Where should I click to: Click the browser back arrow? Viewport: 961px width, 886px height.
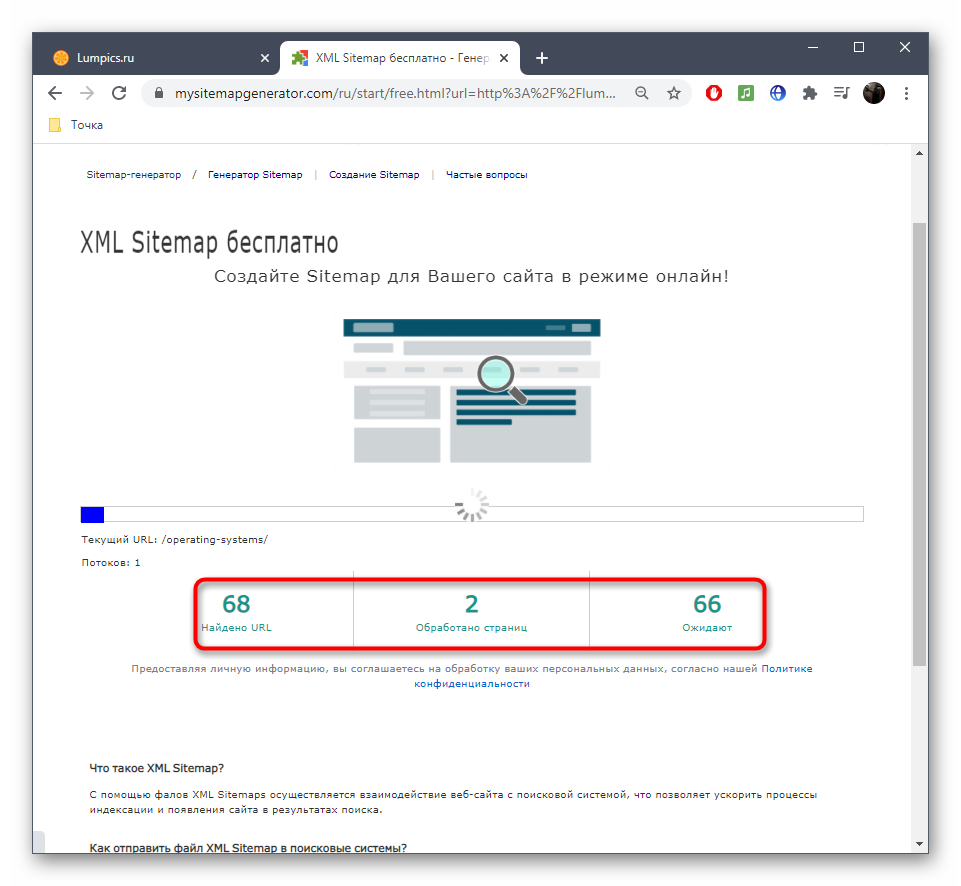coord(55,93)
